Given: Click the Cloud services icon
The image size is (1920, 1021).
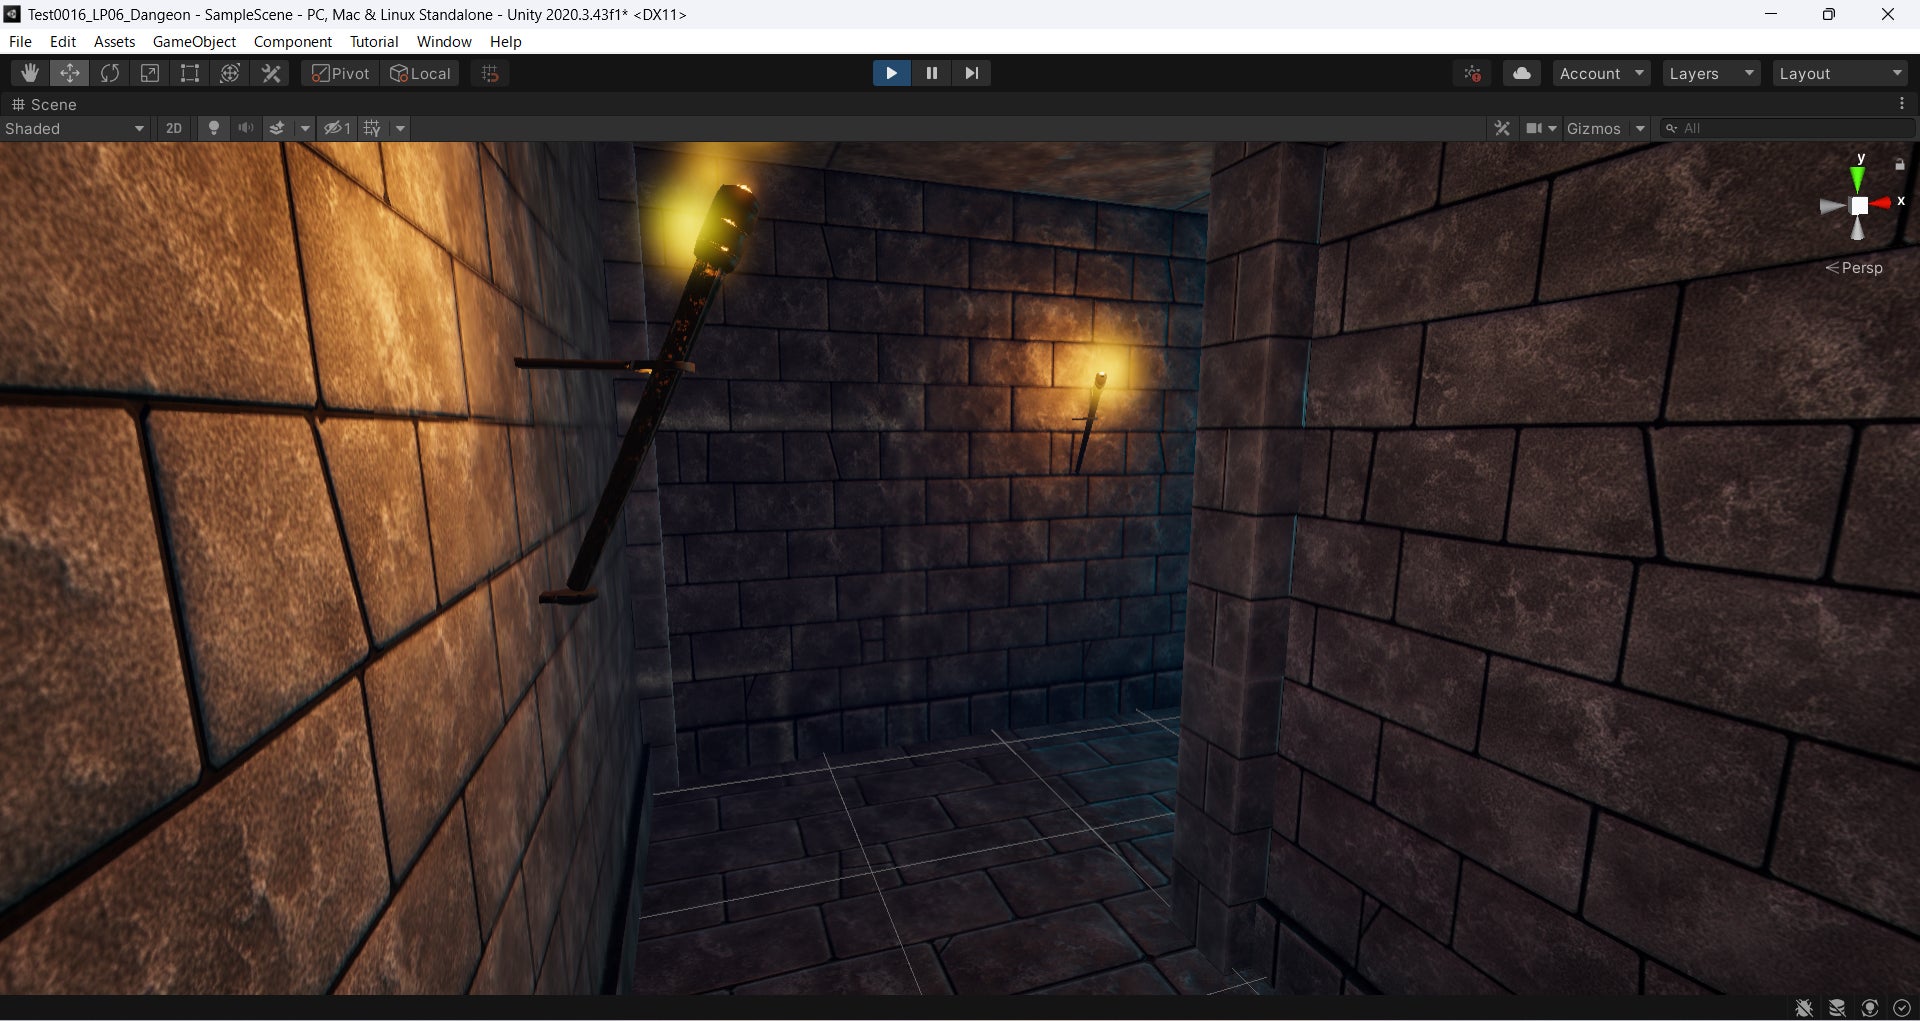Looking at the screenshot, I should point(1521,73).
